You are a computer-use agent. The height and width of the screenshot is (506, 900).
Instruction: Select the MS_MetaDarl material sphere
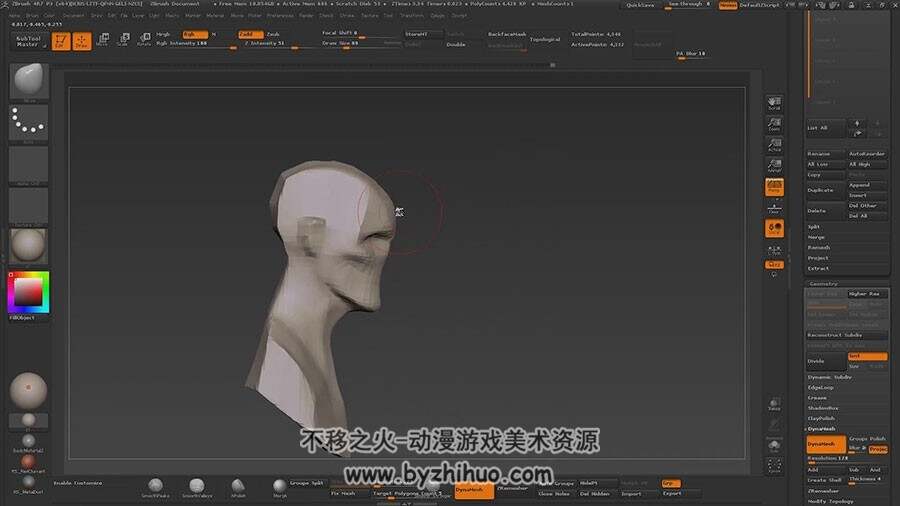click(28, 482)
